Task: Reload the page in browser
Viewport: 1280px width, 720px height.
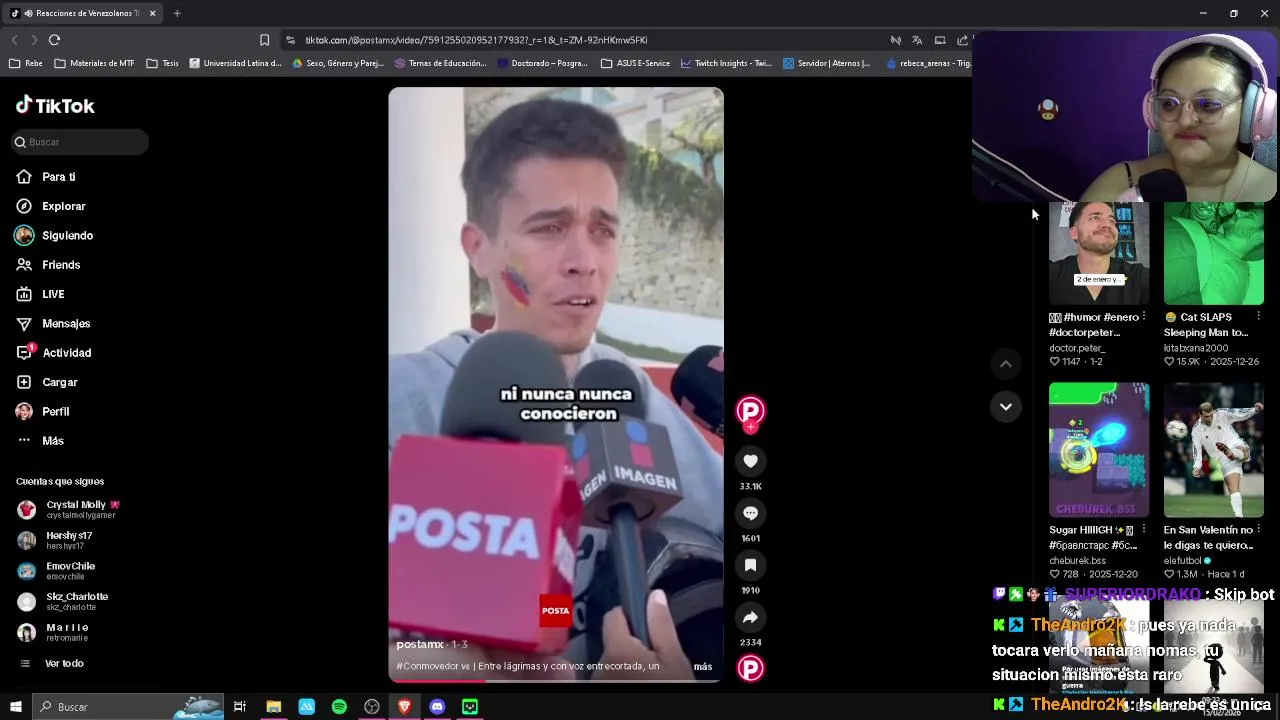Action: coord(54,40)
